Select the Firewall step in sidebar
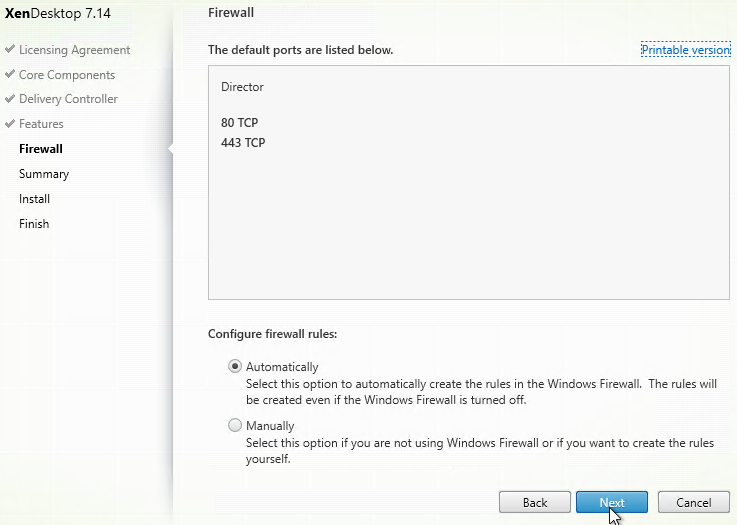Viewport: 737px width, 525px height. pos(41,149)
